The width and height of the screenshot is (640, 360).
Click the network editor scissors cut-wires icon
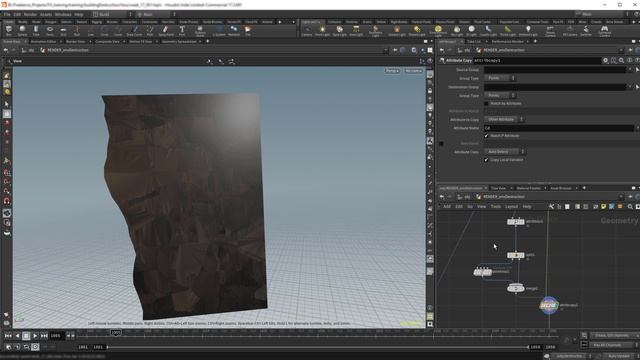(x=551, y=207)
